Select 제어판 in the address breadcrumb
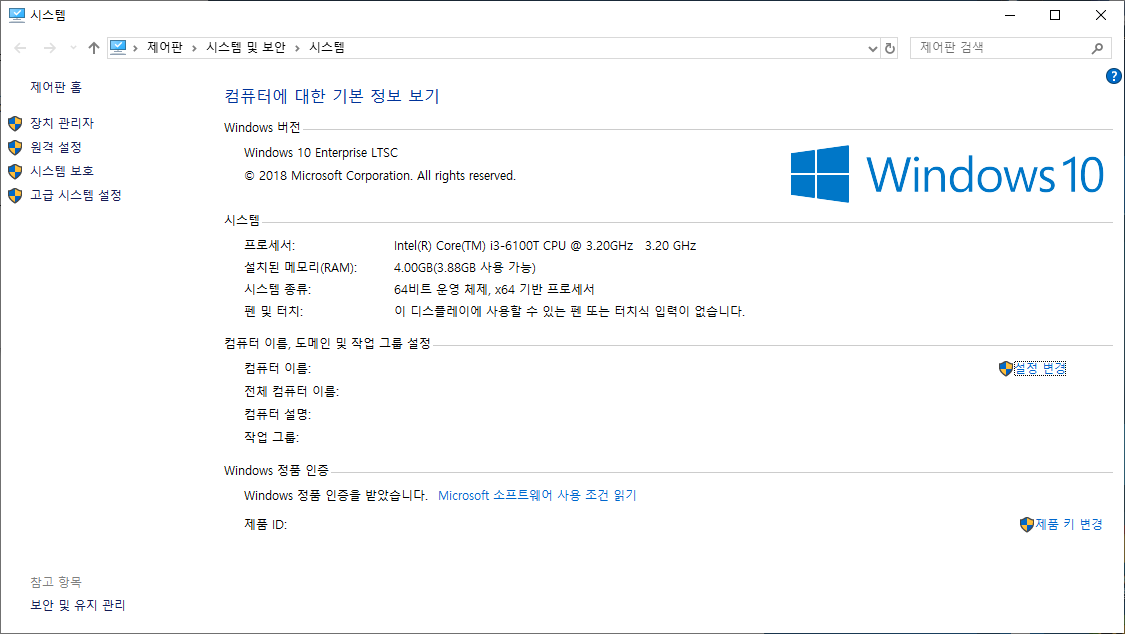1125x634 pixels. tap(164, 47)
